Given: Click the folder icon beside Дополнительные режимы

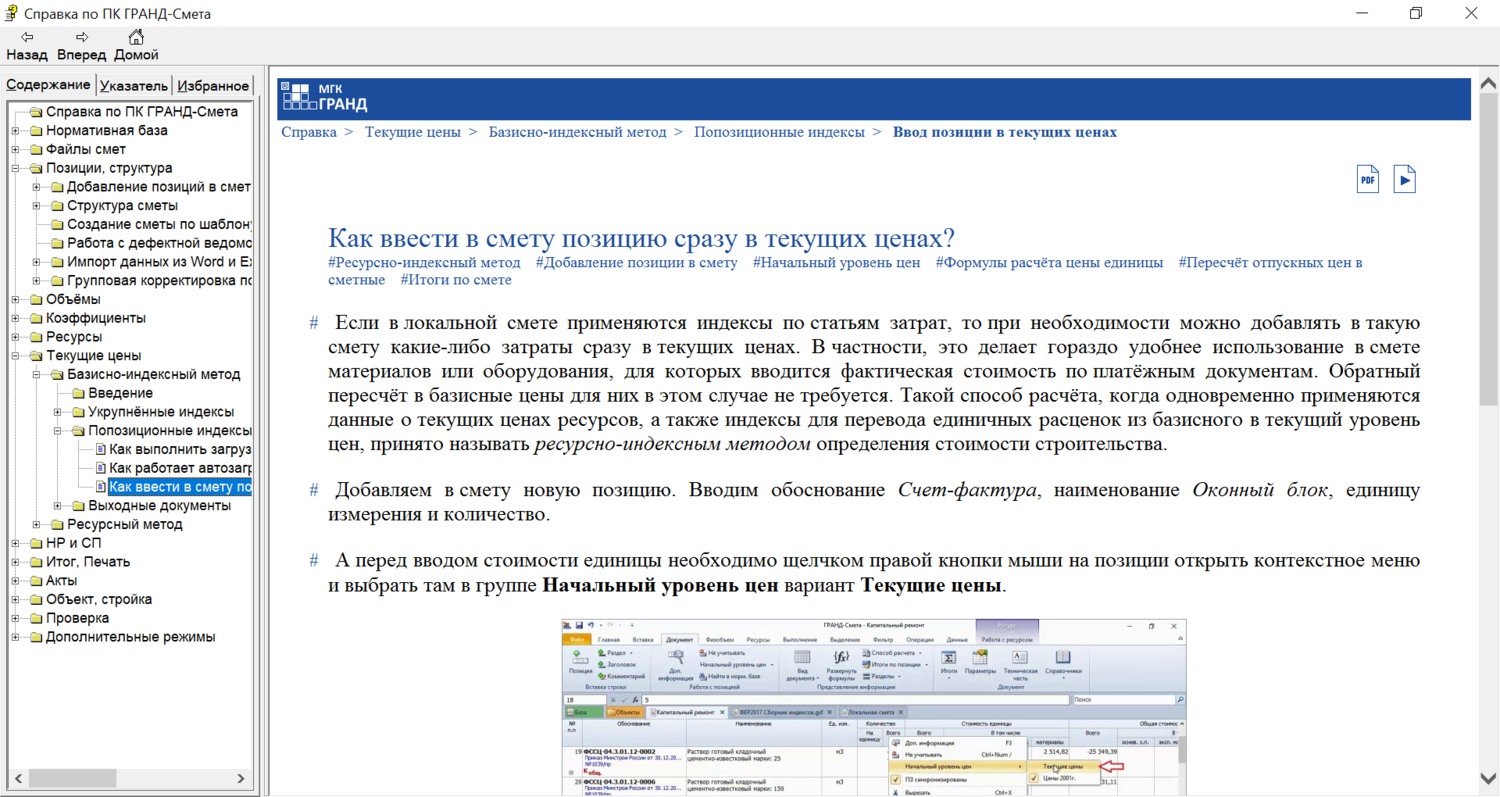Looking at the screenshot, I should (36, 637).
